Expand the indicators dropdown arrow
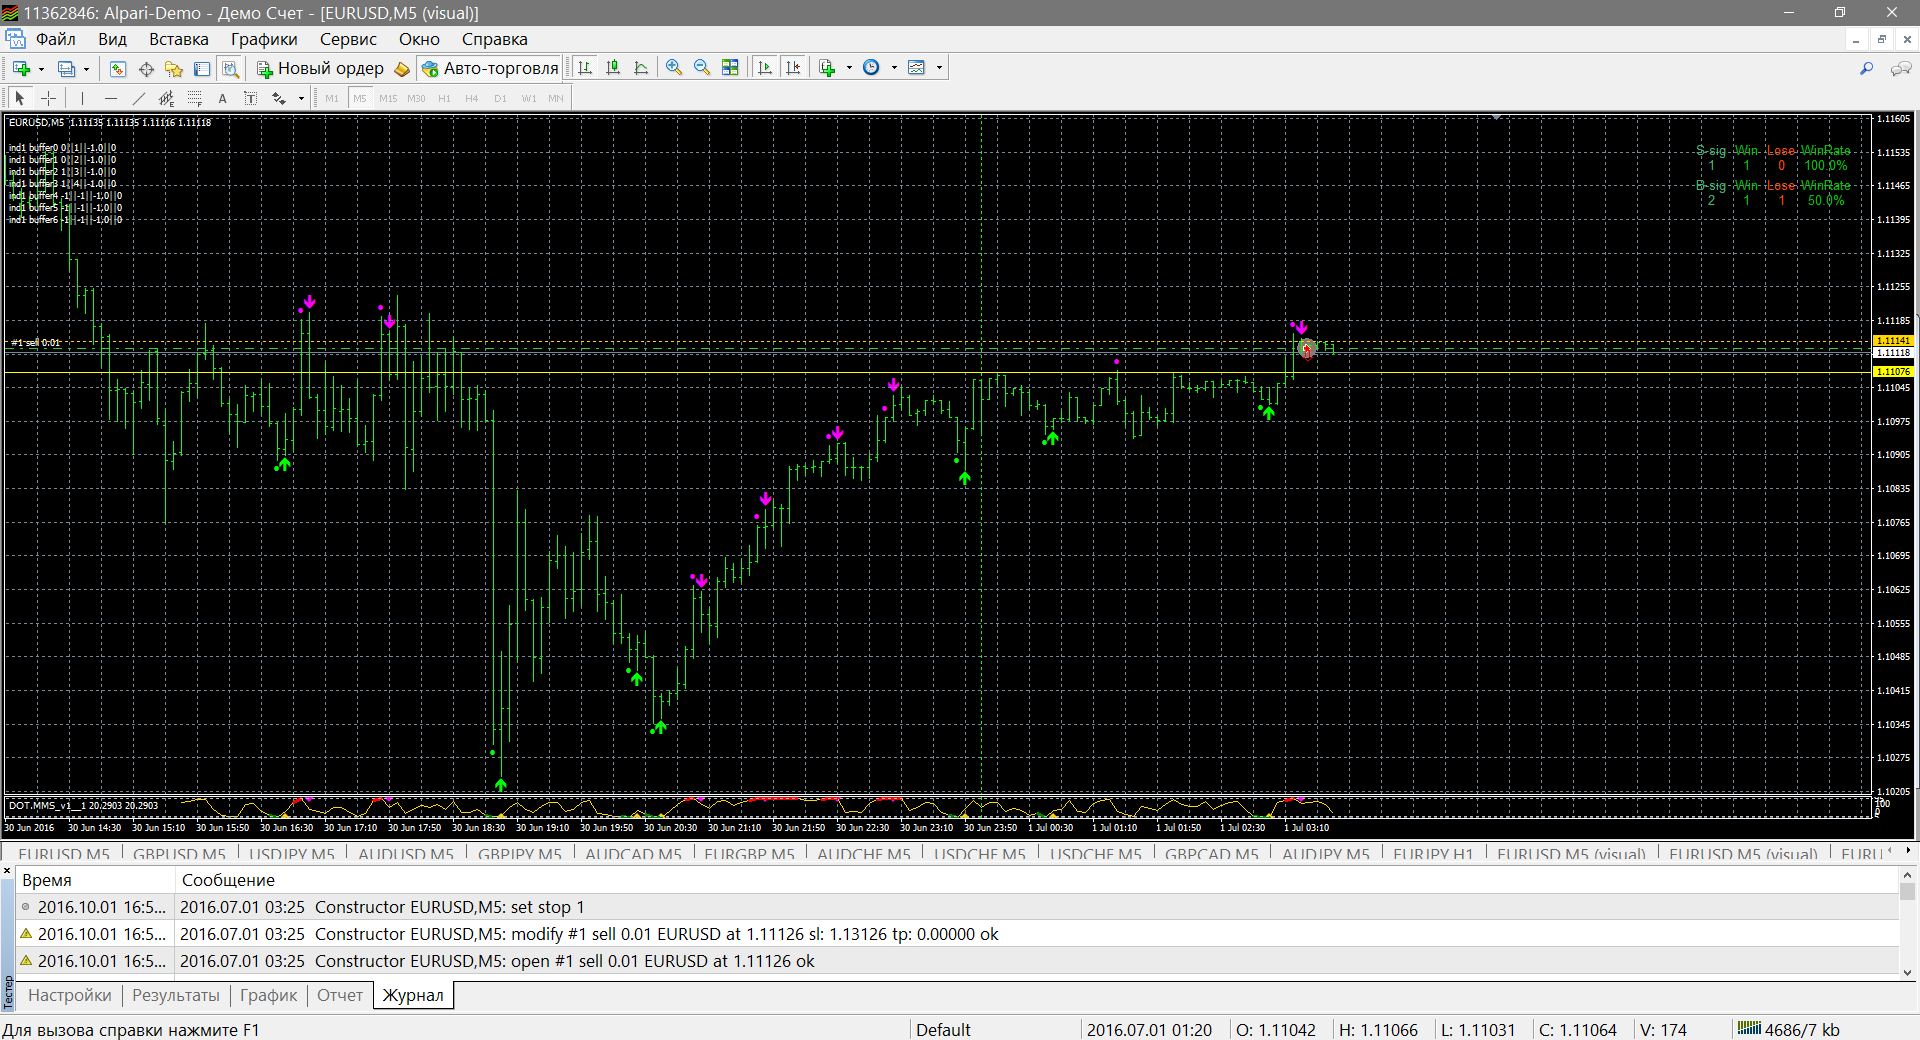 click(x=849, y=68)
